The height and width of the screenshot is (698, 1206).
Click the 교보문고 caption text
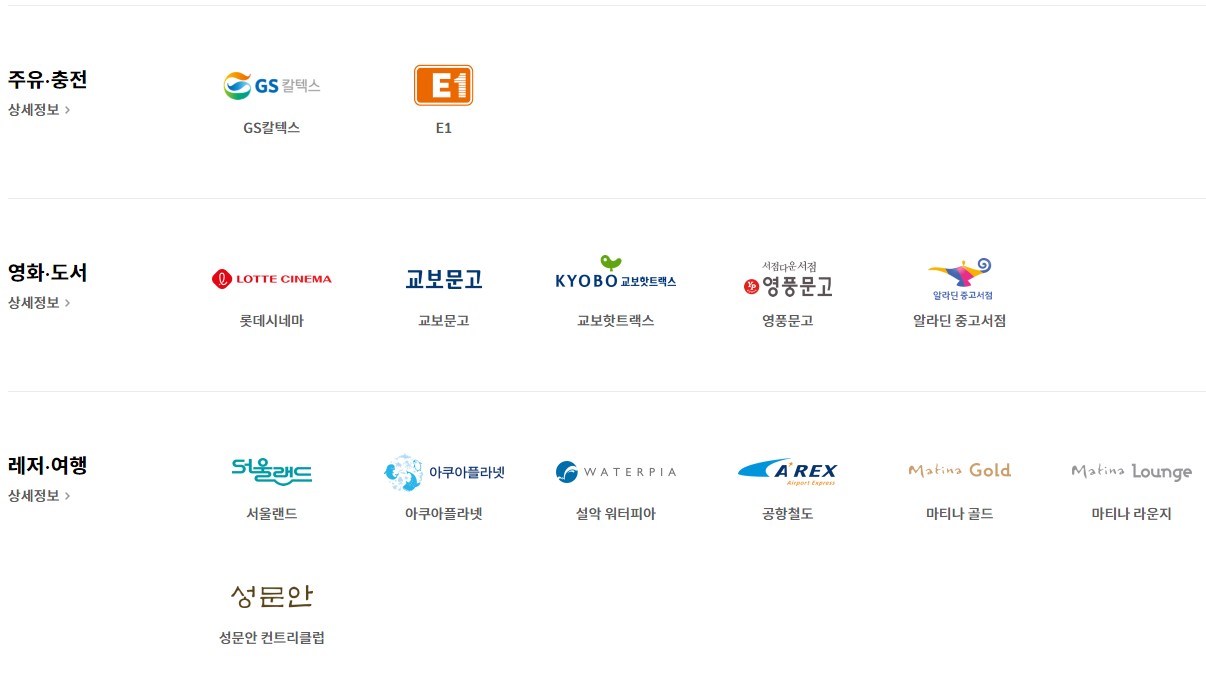[x=444, y=321]
